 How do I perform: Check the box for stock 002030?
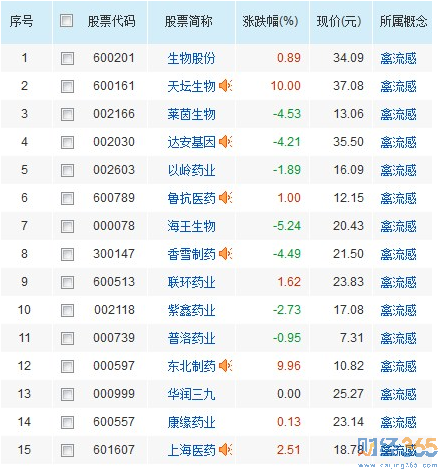point(67,142)
